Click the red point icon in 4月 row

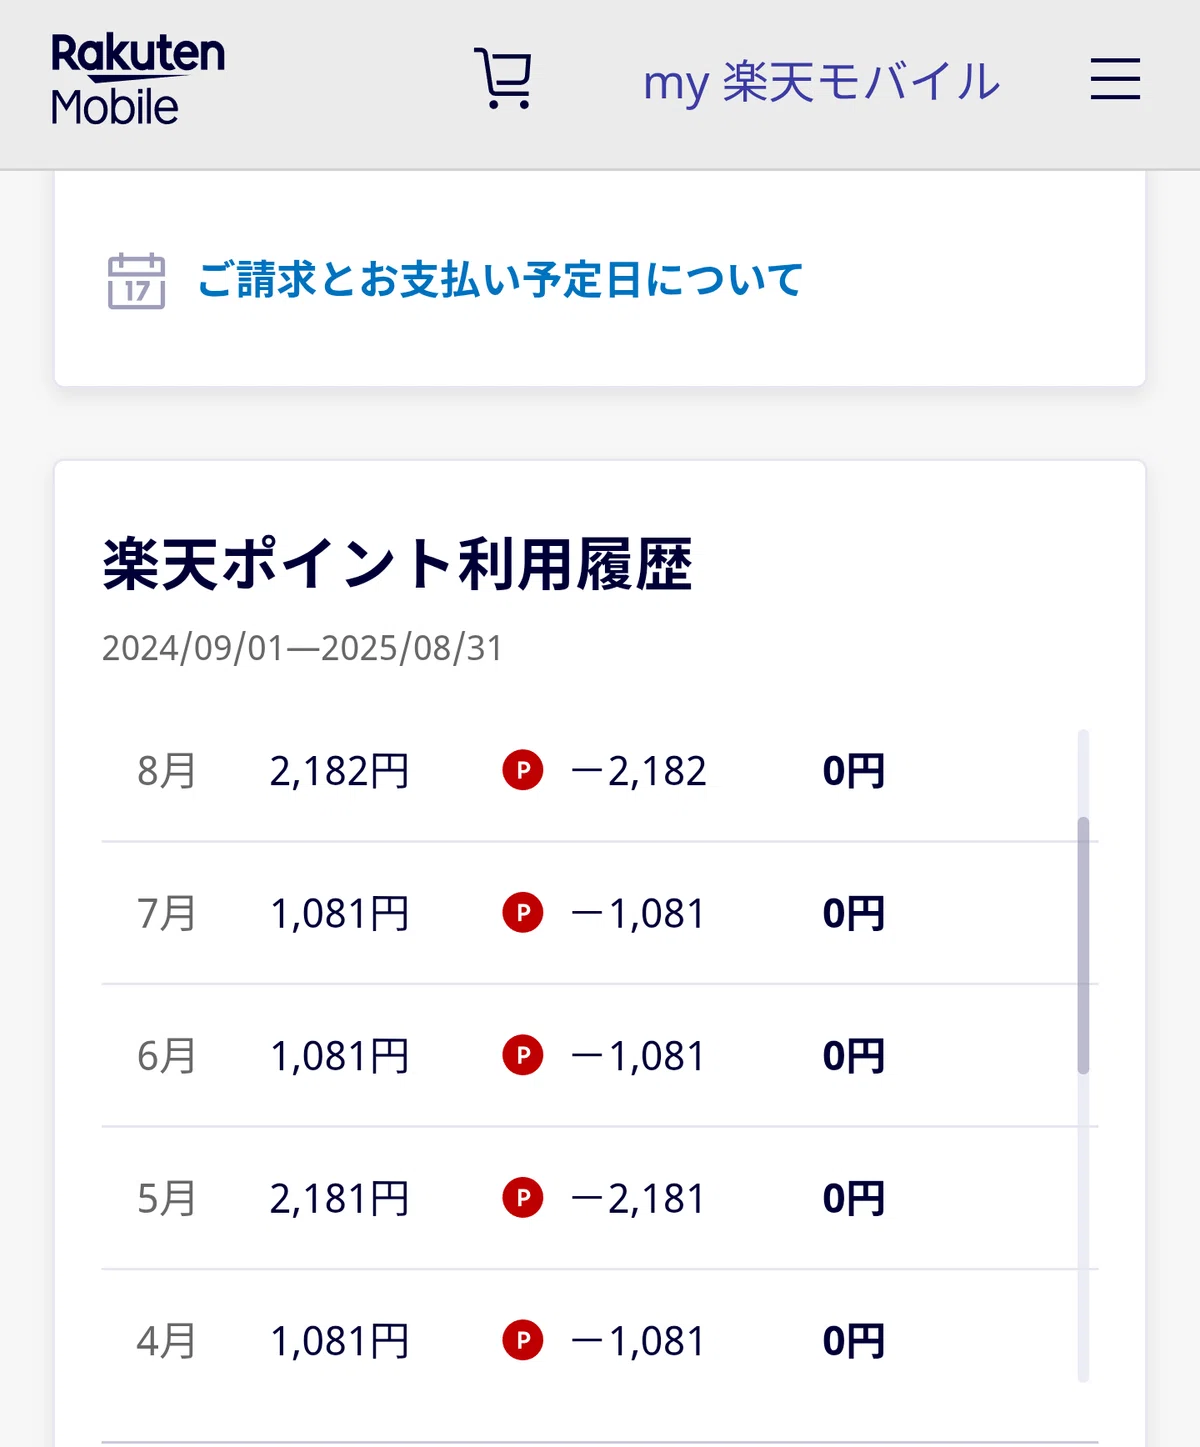point(523,1341)
